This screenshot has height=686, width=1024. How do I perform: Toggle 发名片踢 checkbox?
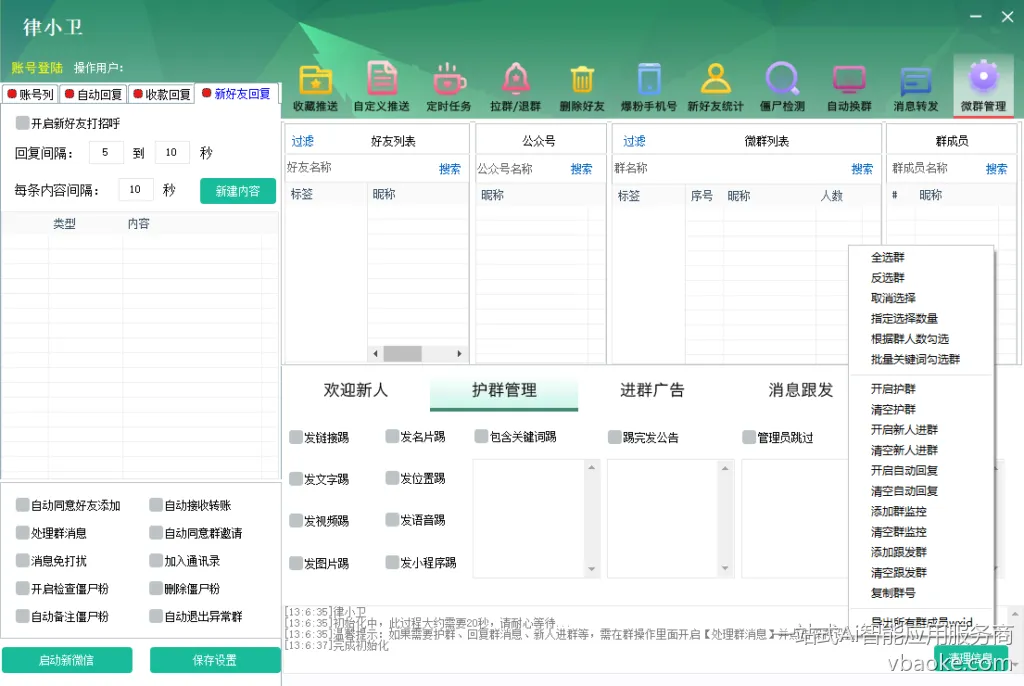click(392, 436)
